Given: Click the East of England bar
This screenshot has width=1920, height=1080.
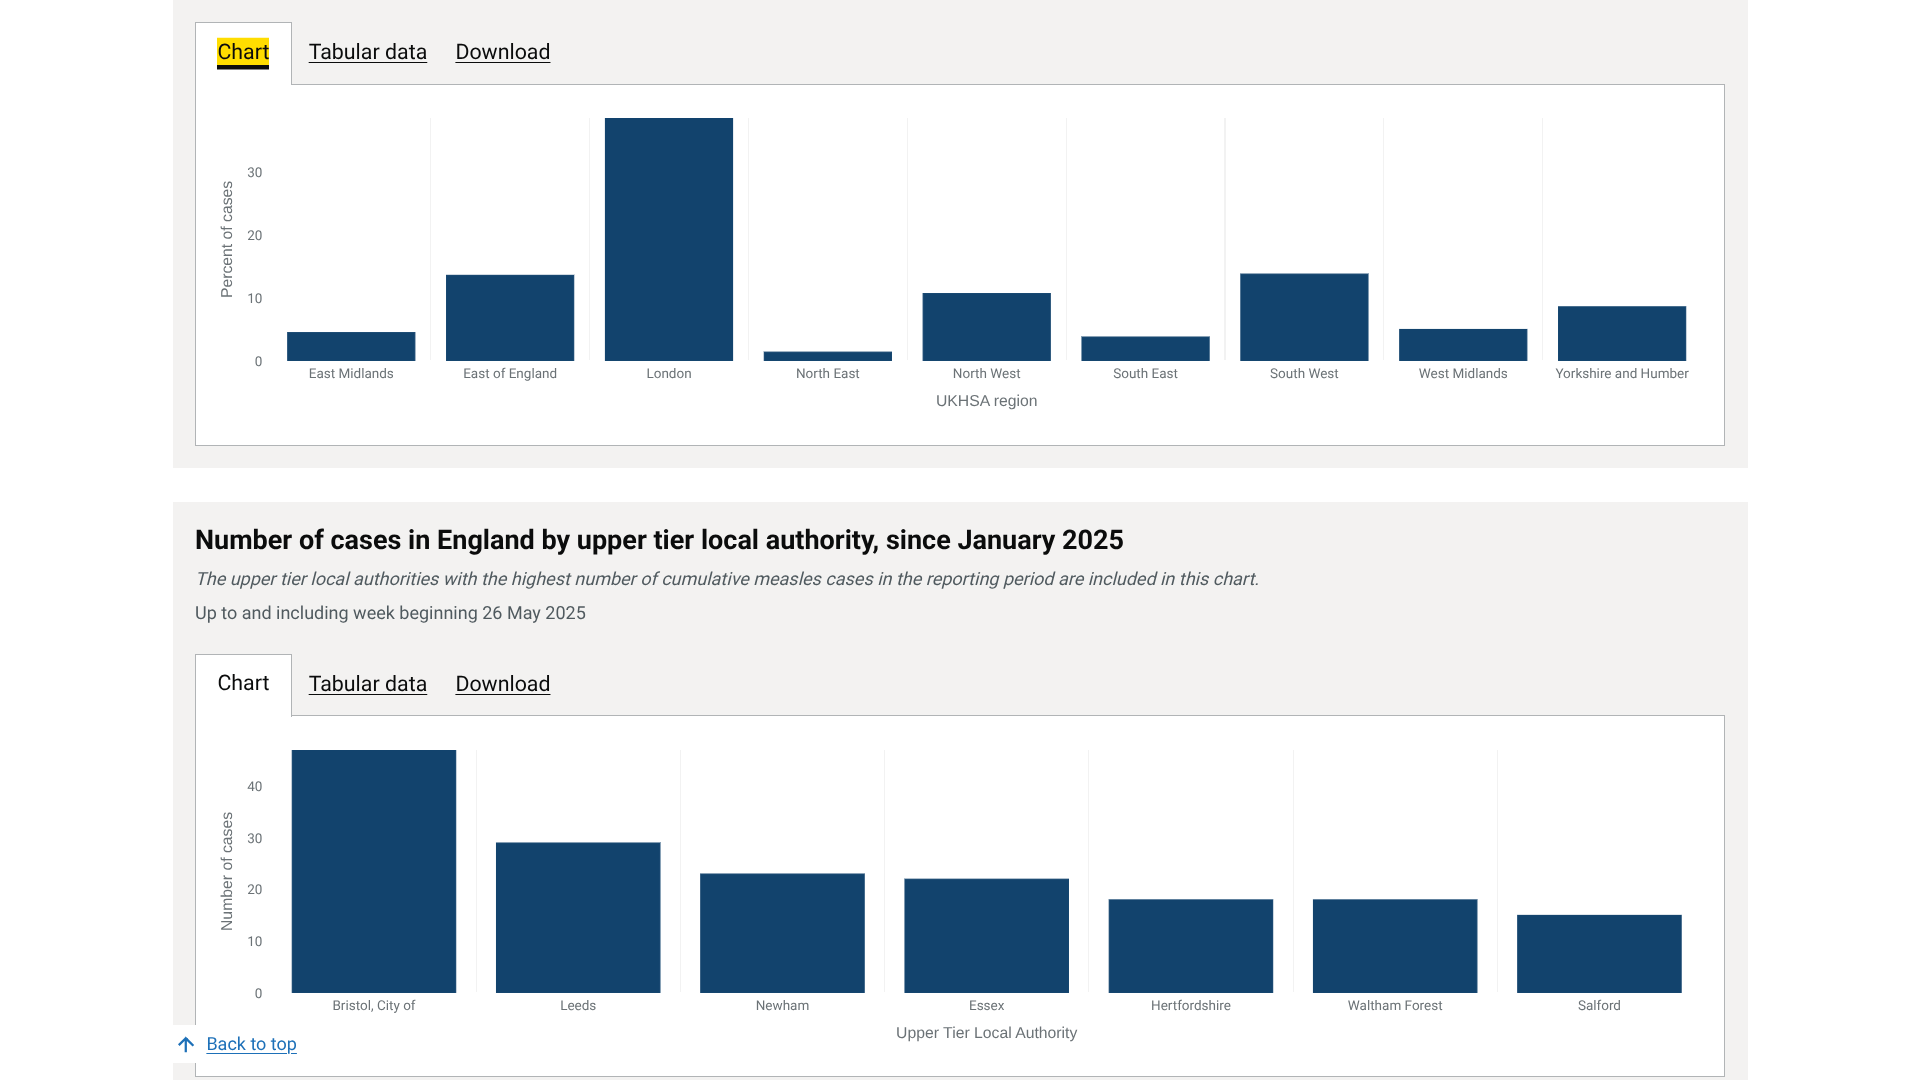Looking at the screenshot, I should tap(510, 318).
